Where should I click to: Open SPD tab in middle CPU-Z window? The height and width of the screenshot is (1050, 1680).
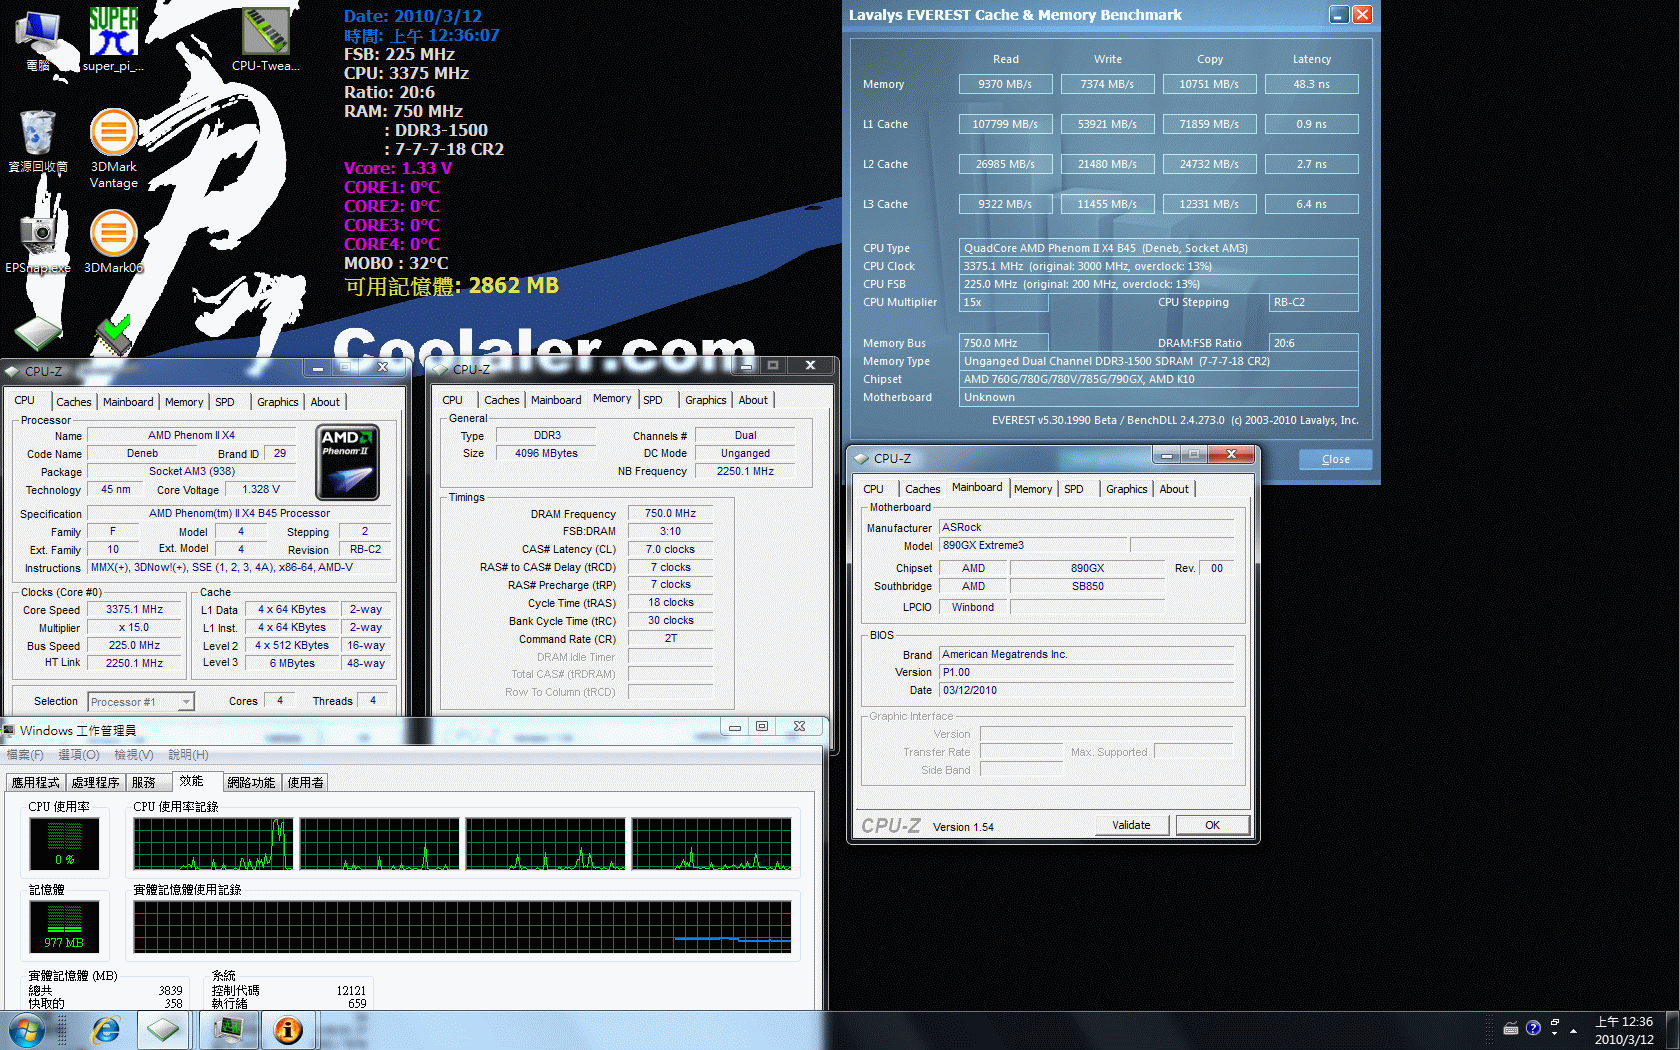(653, 400)
